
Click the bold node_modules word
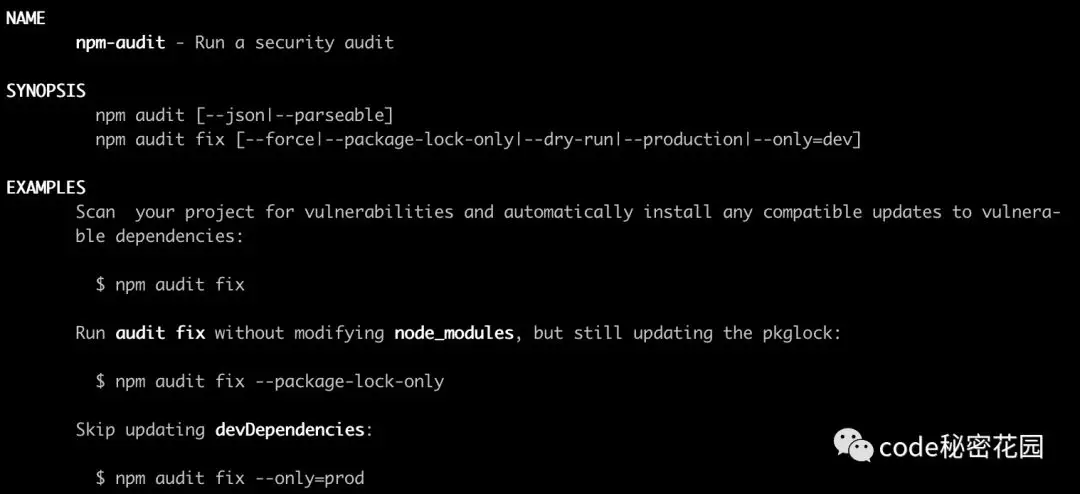[455, 332]
